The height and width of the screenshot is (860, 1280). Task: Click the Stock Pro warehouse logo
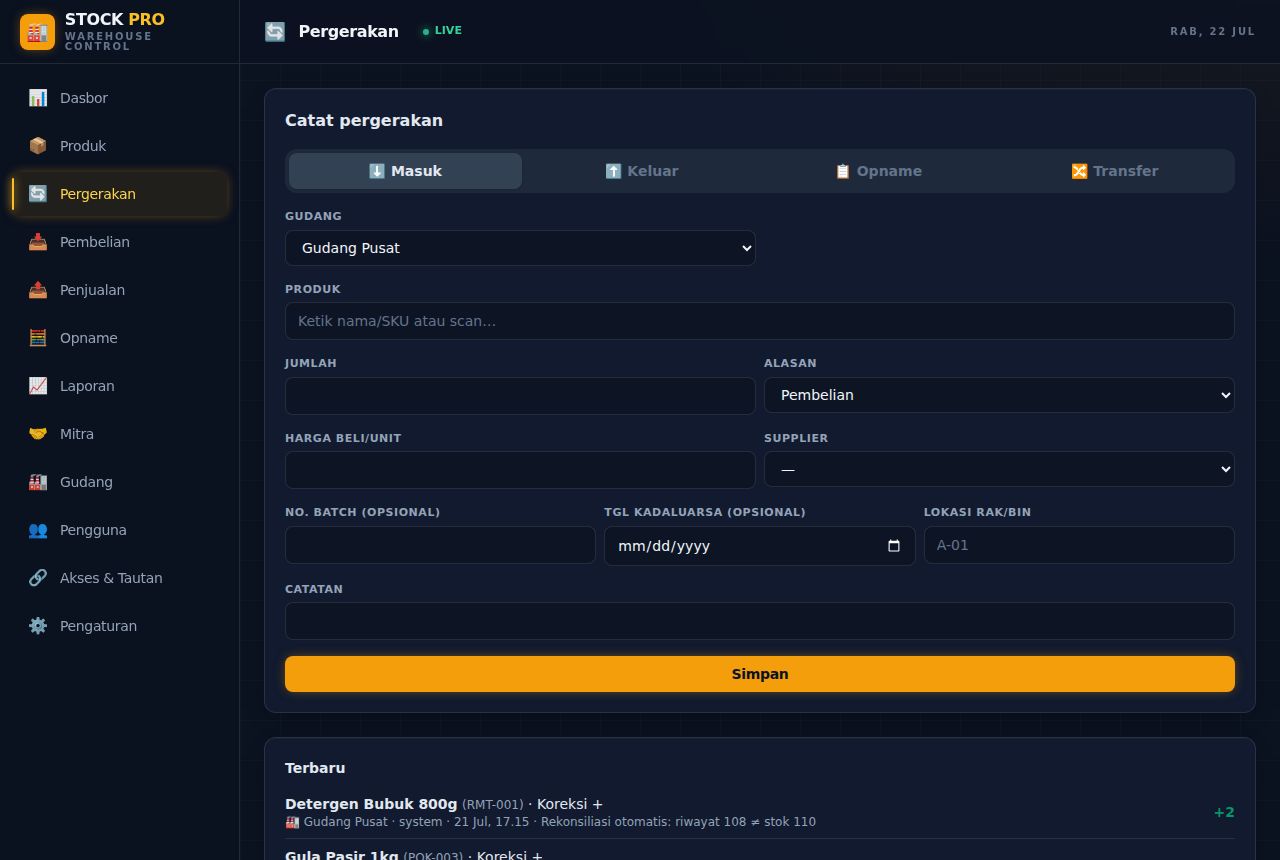click(x=38, y=32)
